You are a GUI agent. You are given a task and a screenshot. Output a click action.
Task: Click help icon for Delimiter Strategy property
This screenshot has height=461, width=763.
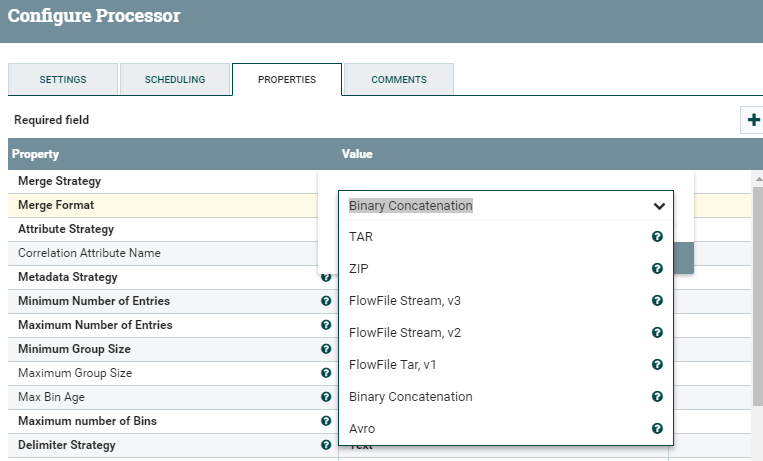click(326, 445)
